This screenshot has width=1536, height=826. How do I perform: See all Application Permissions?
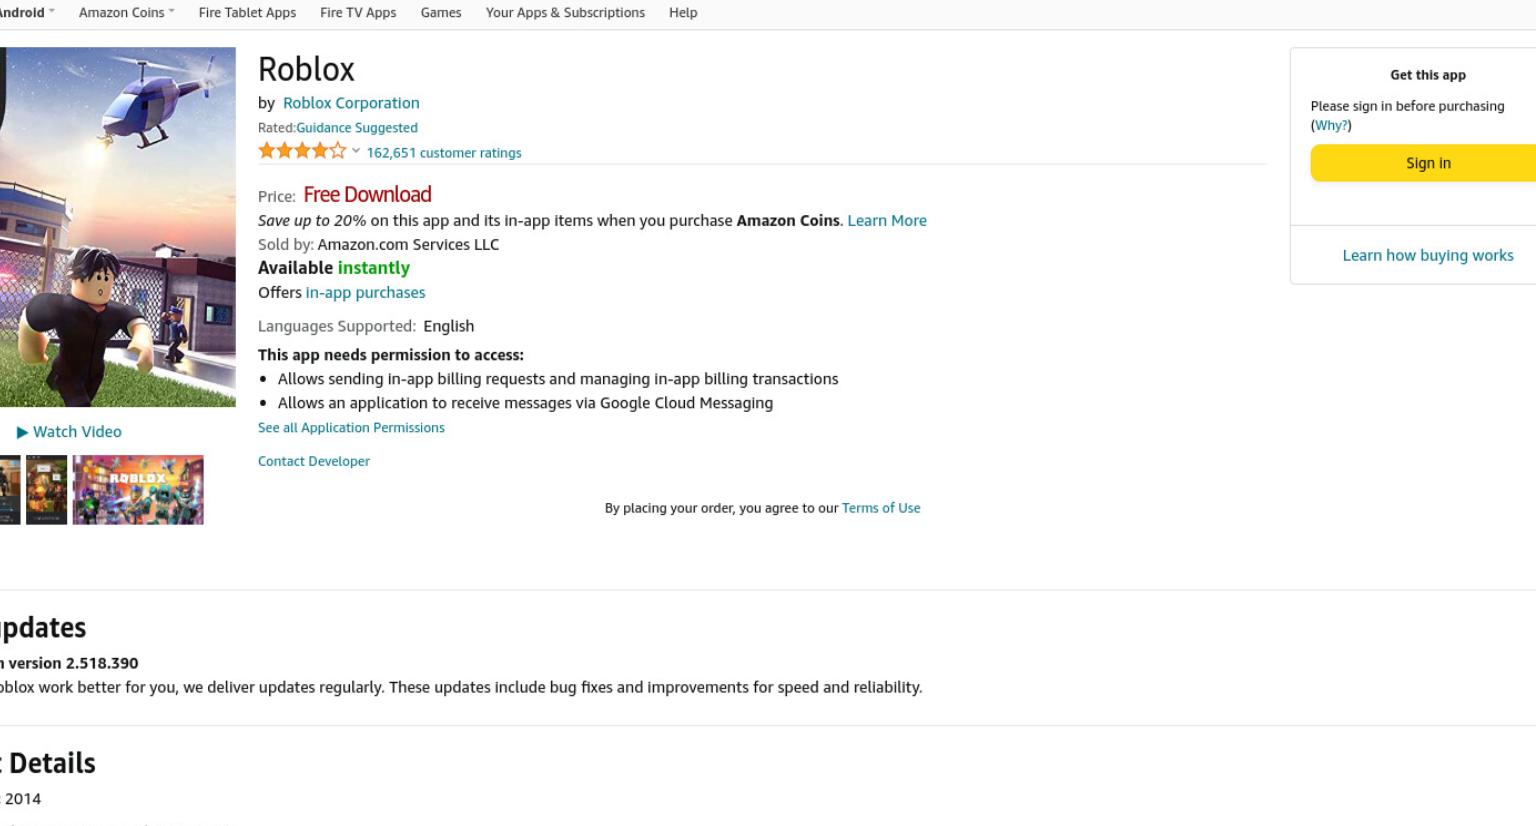tap(351, 427)
